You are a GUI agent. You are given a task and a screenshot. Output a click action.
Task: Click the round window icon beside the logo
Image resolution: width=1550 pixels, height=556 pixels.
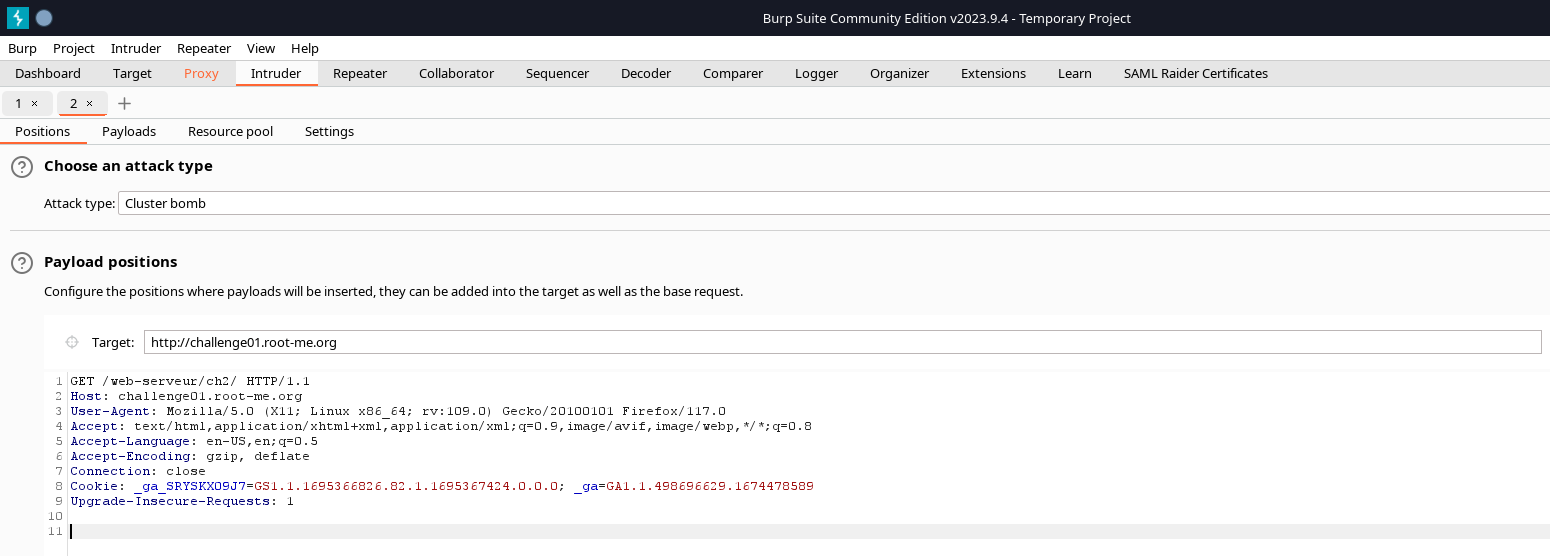[44, 17]
